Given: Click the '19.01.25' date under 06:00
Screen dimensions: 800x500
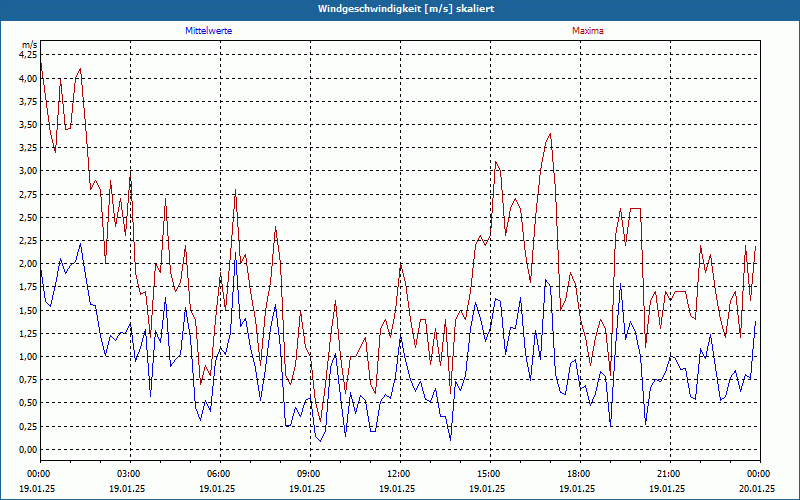Looking at the screenshot, I should (217, 488).
